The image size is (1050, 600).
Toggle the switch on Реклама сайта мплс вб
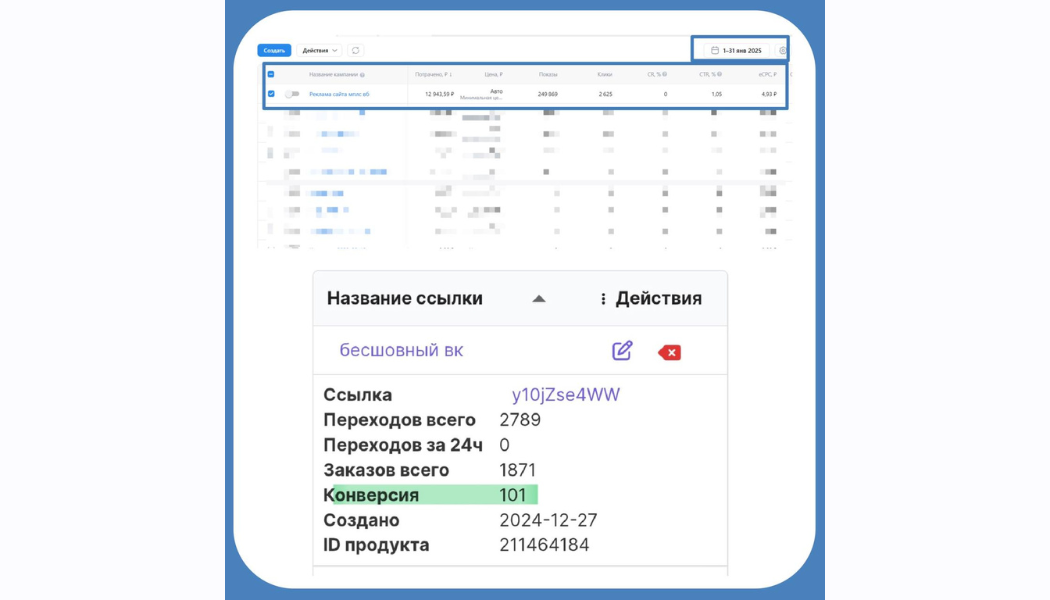(291, 93)
